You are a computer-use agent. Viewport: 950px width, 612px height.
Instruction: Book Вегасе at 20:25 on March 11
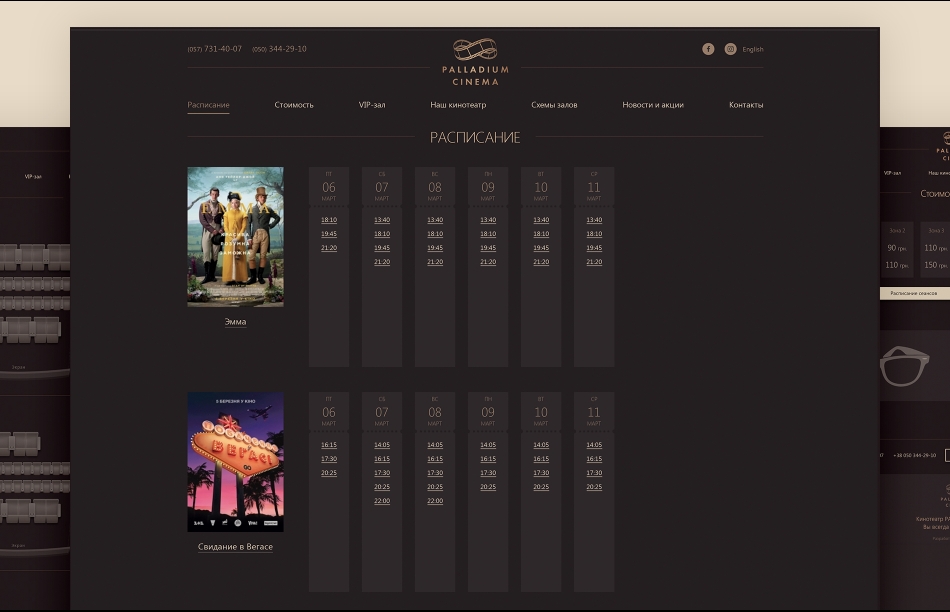click(594, 487)
